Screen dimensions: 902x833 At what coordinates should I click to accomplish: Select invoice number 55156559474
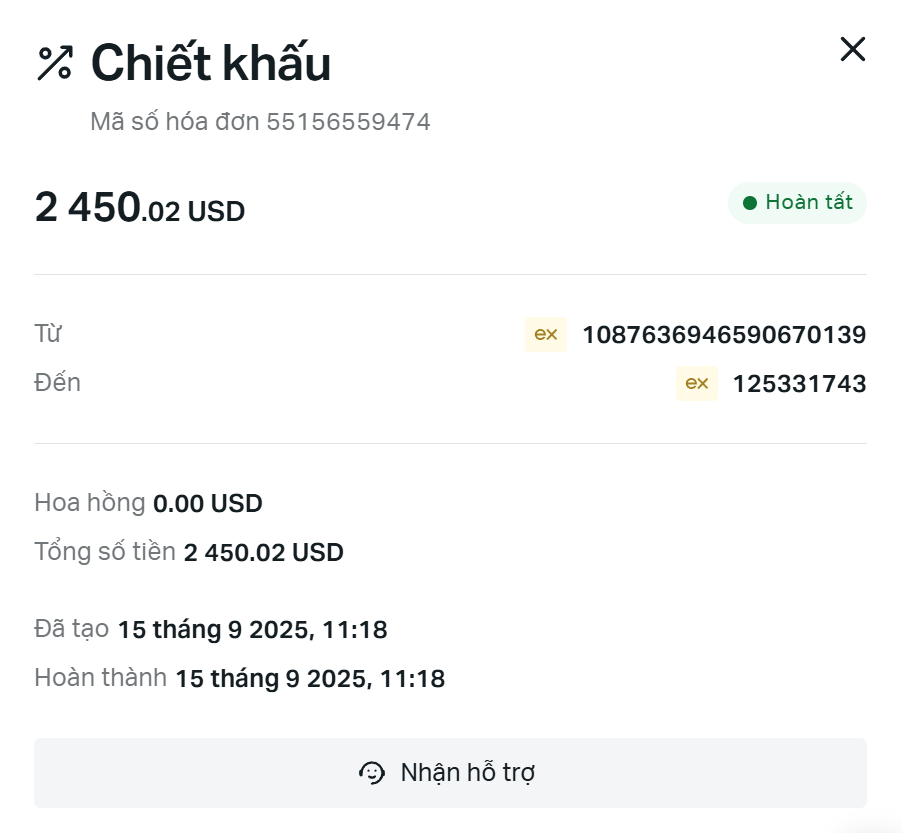[348, 122]
